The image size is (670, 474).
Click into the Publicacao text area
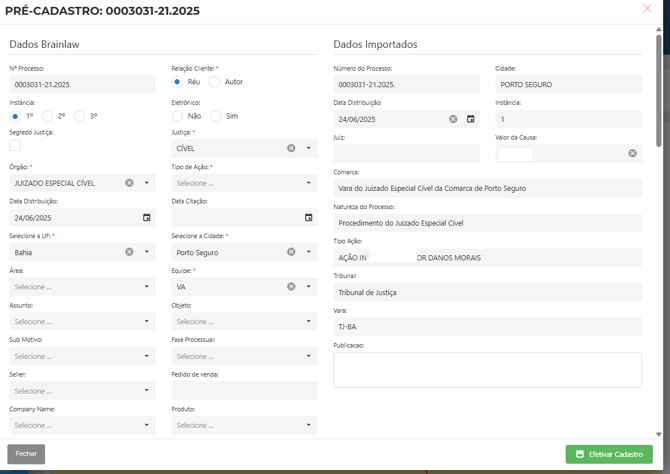(487, 369)
